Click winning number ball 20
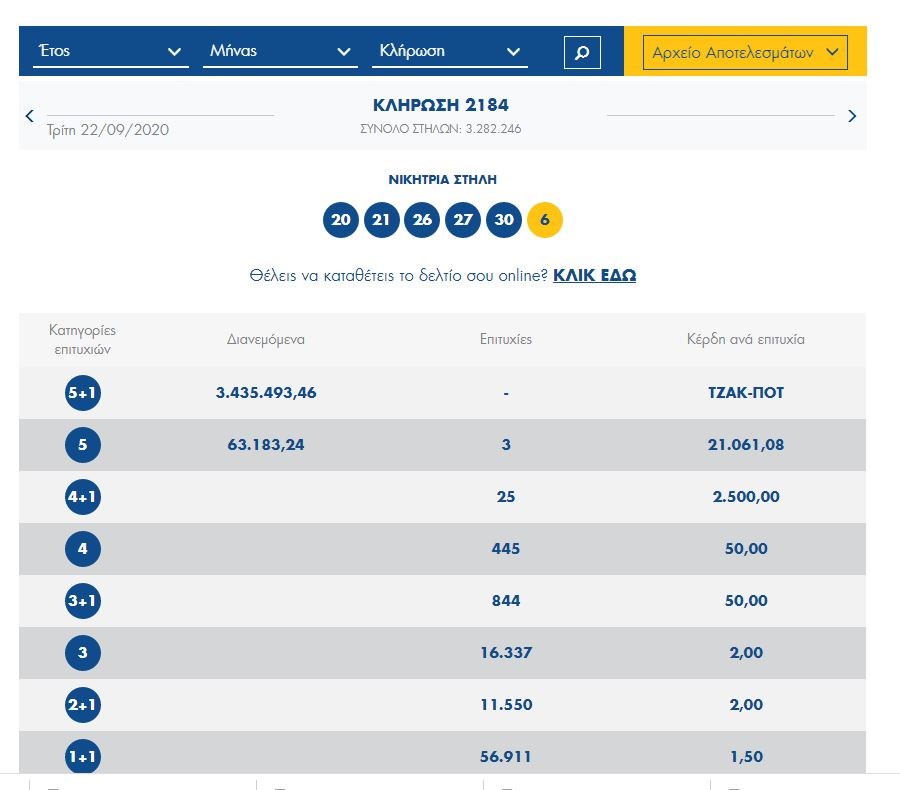 click(x=341, y=220)
